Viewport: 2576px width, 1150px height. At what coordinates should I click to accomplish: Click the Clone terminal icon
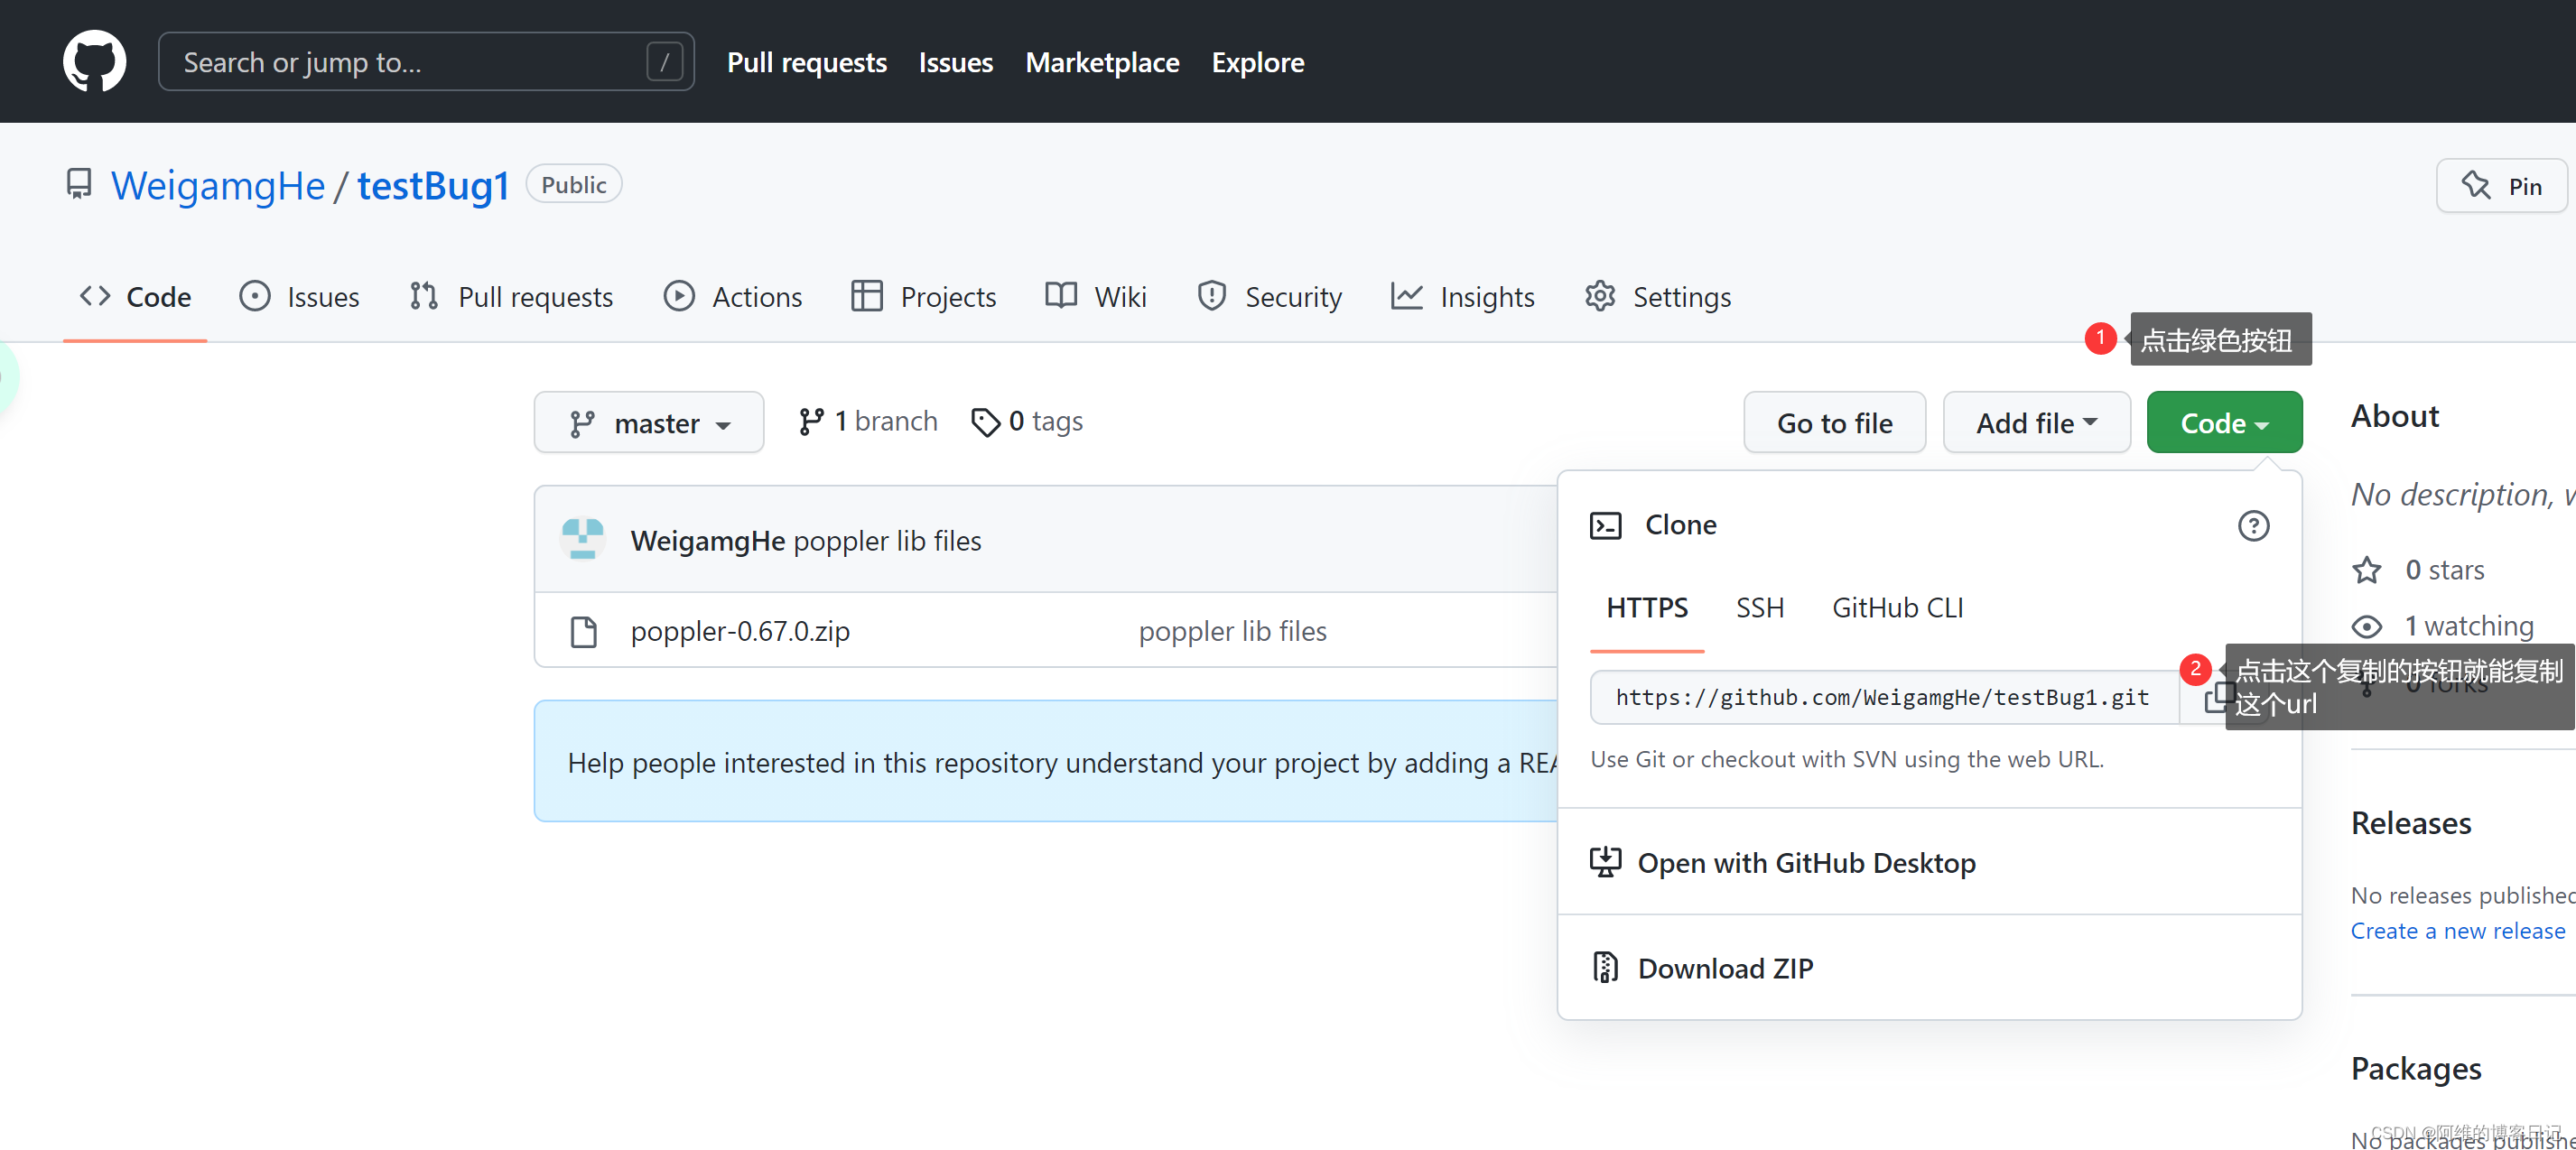click(x=1605, y=525)
